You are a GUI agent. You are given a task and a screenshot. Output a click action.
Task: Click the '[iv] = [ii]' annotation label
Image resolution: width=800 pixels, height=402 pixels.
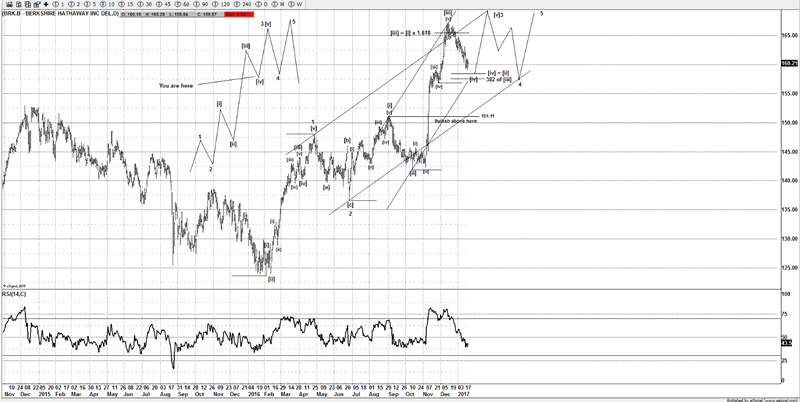click(x=498, y=73)
